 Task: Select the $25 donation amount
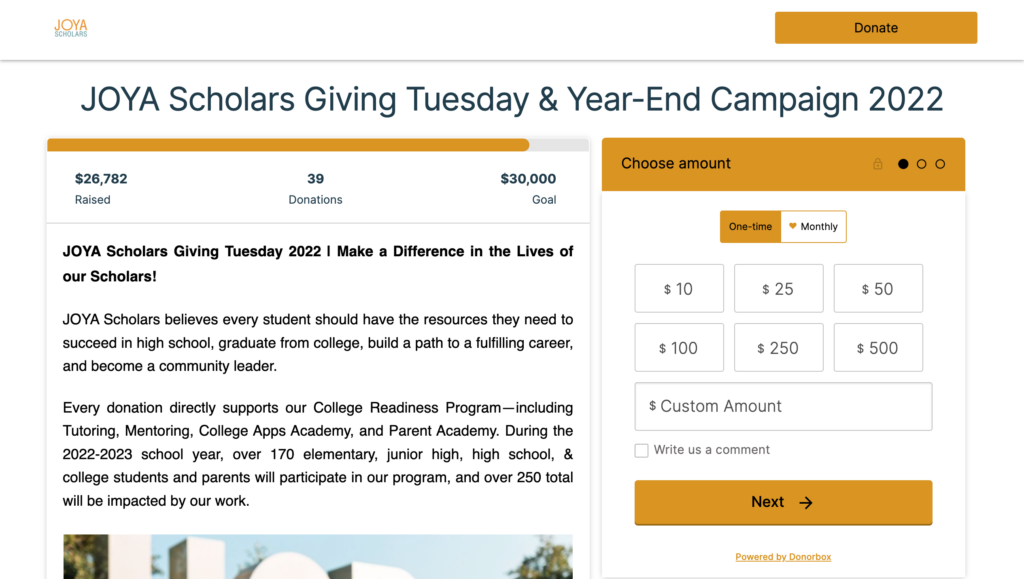[x=778, y=288]
